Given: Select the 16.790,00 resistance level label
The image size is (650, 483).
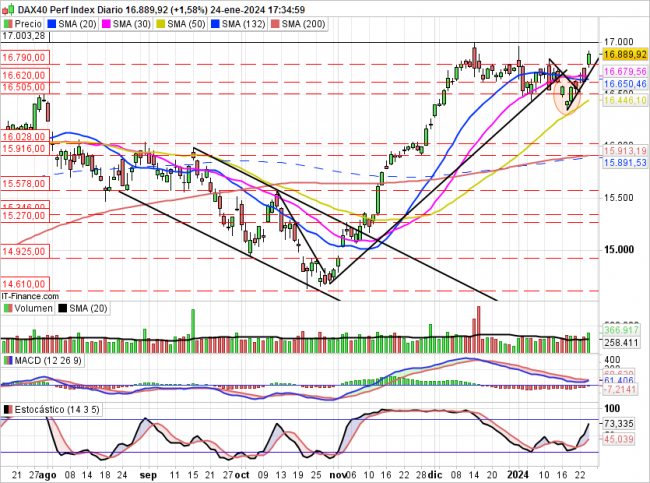Looking at the screenshot, I should pyautogui.click(x=21, y=59).
